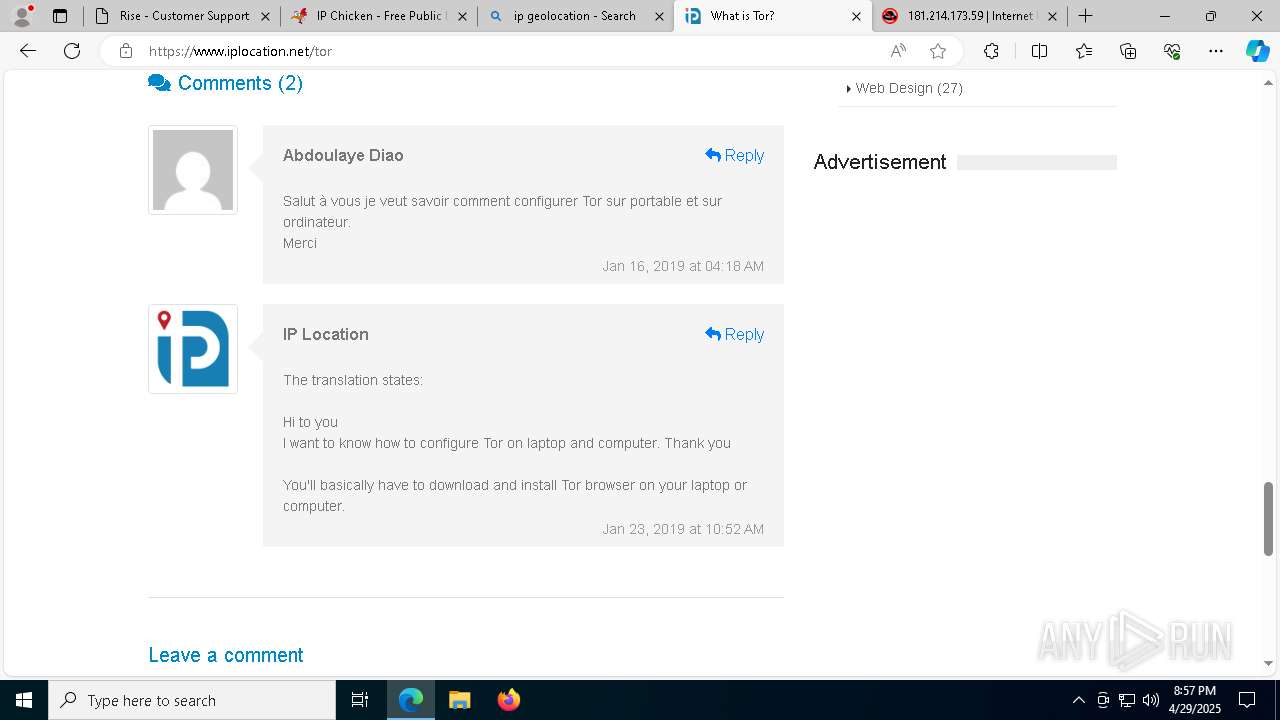Open the Windows Start menu

click(24, 700)
